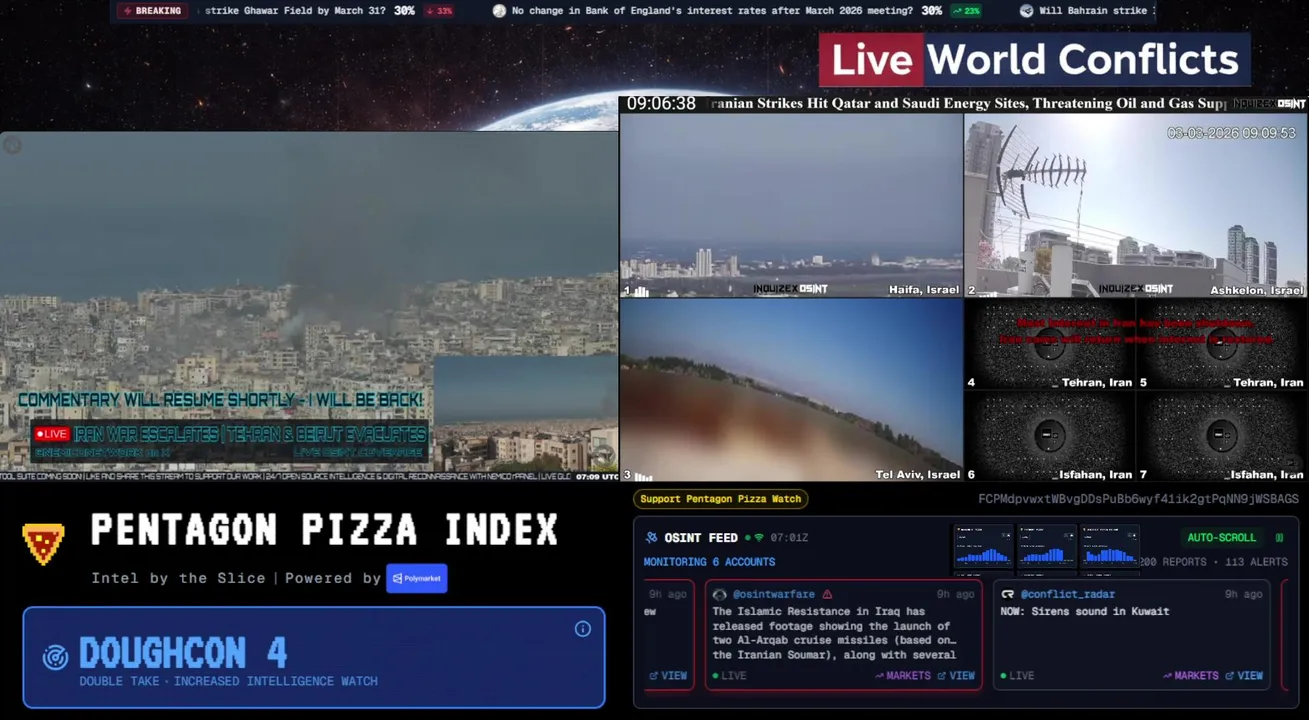Click the Bank of England interest rates market
The image size is (1309, 720).
point(712,11)
